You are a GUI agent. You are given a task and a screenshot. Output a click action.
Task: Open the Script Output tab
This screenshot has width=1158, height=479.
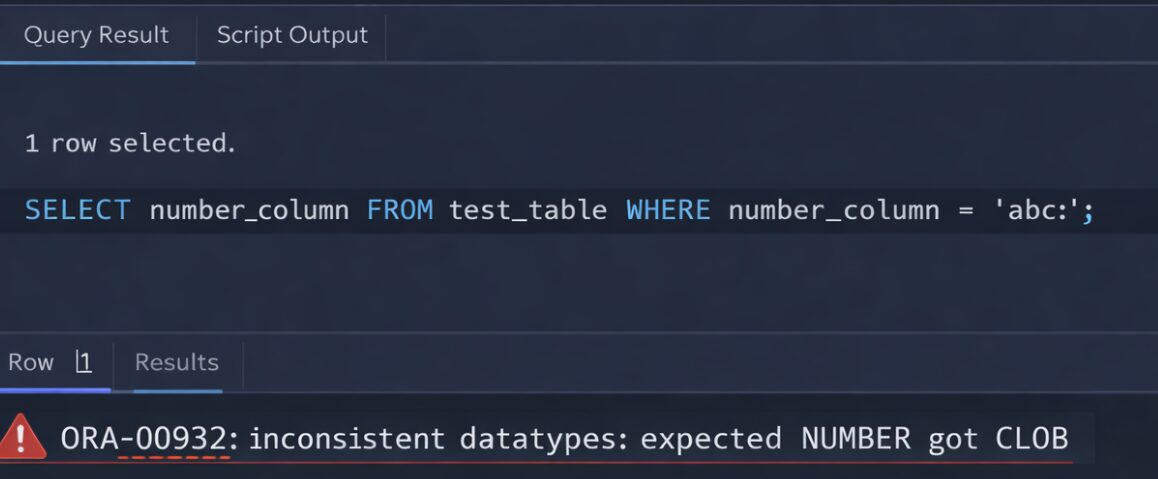point(292,35)
